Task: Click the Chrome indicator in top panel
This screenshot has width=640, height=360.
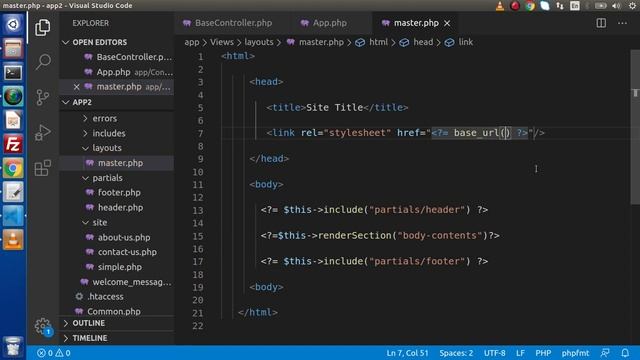Action: (x=530, y=6)
